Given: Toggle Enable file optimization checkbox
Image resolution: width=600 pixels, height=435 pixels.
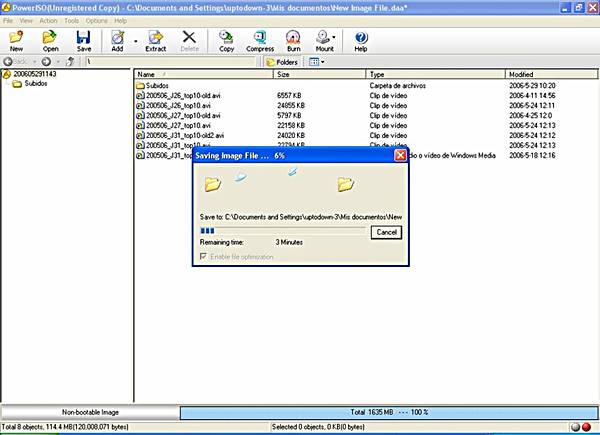Looking at the screenshot, I should pos(203,256).
